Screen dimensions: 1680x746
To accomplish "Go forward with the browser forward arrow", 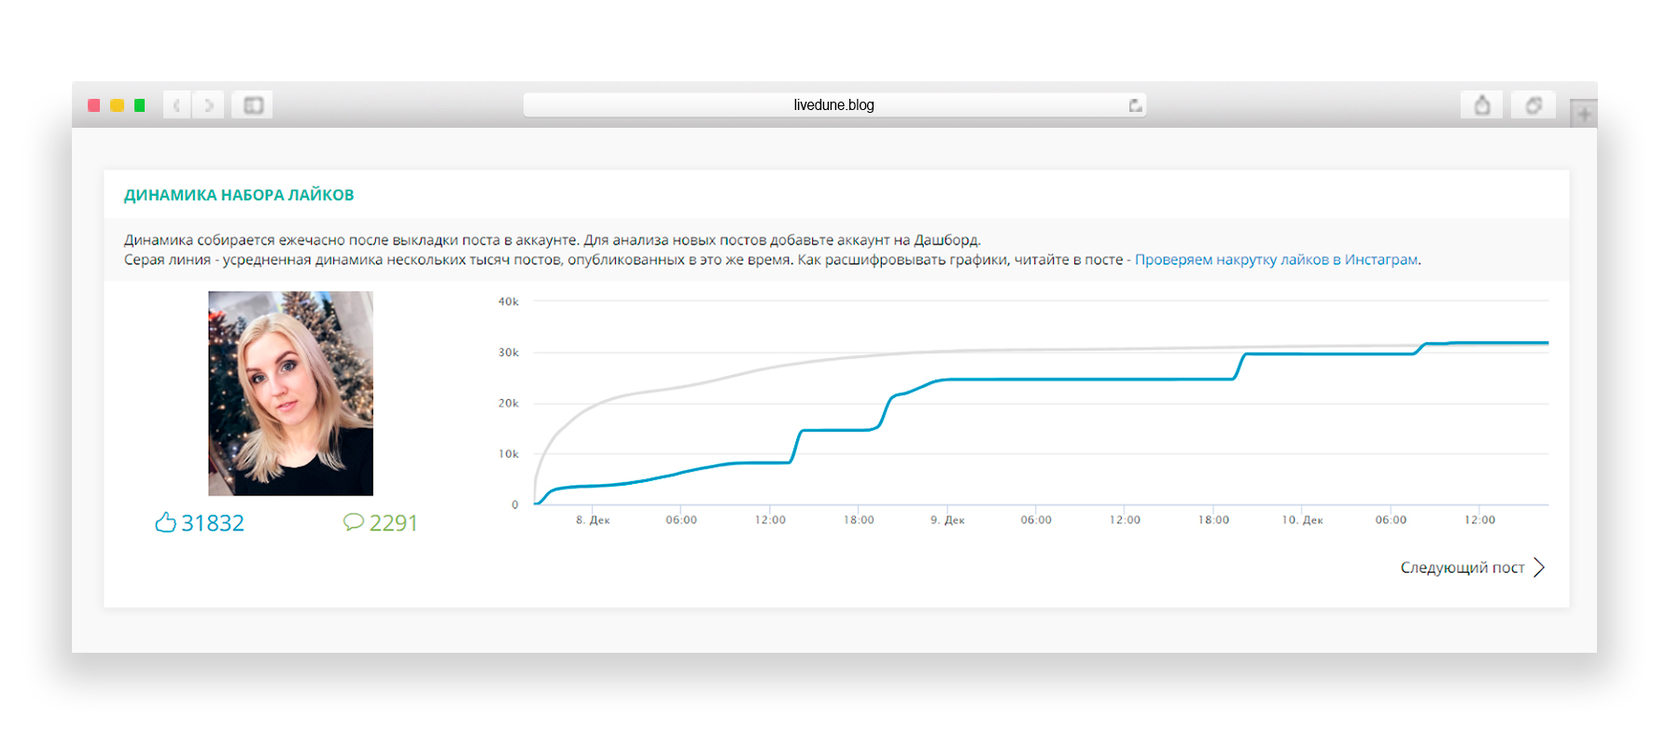I will 208,105.
